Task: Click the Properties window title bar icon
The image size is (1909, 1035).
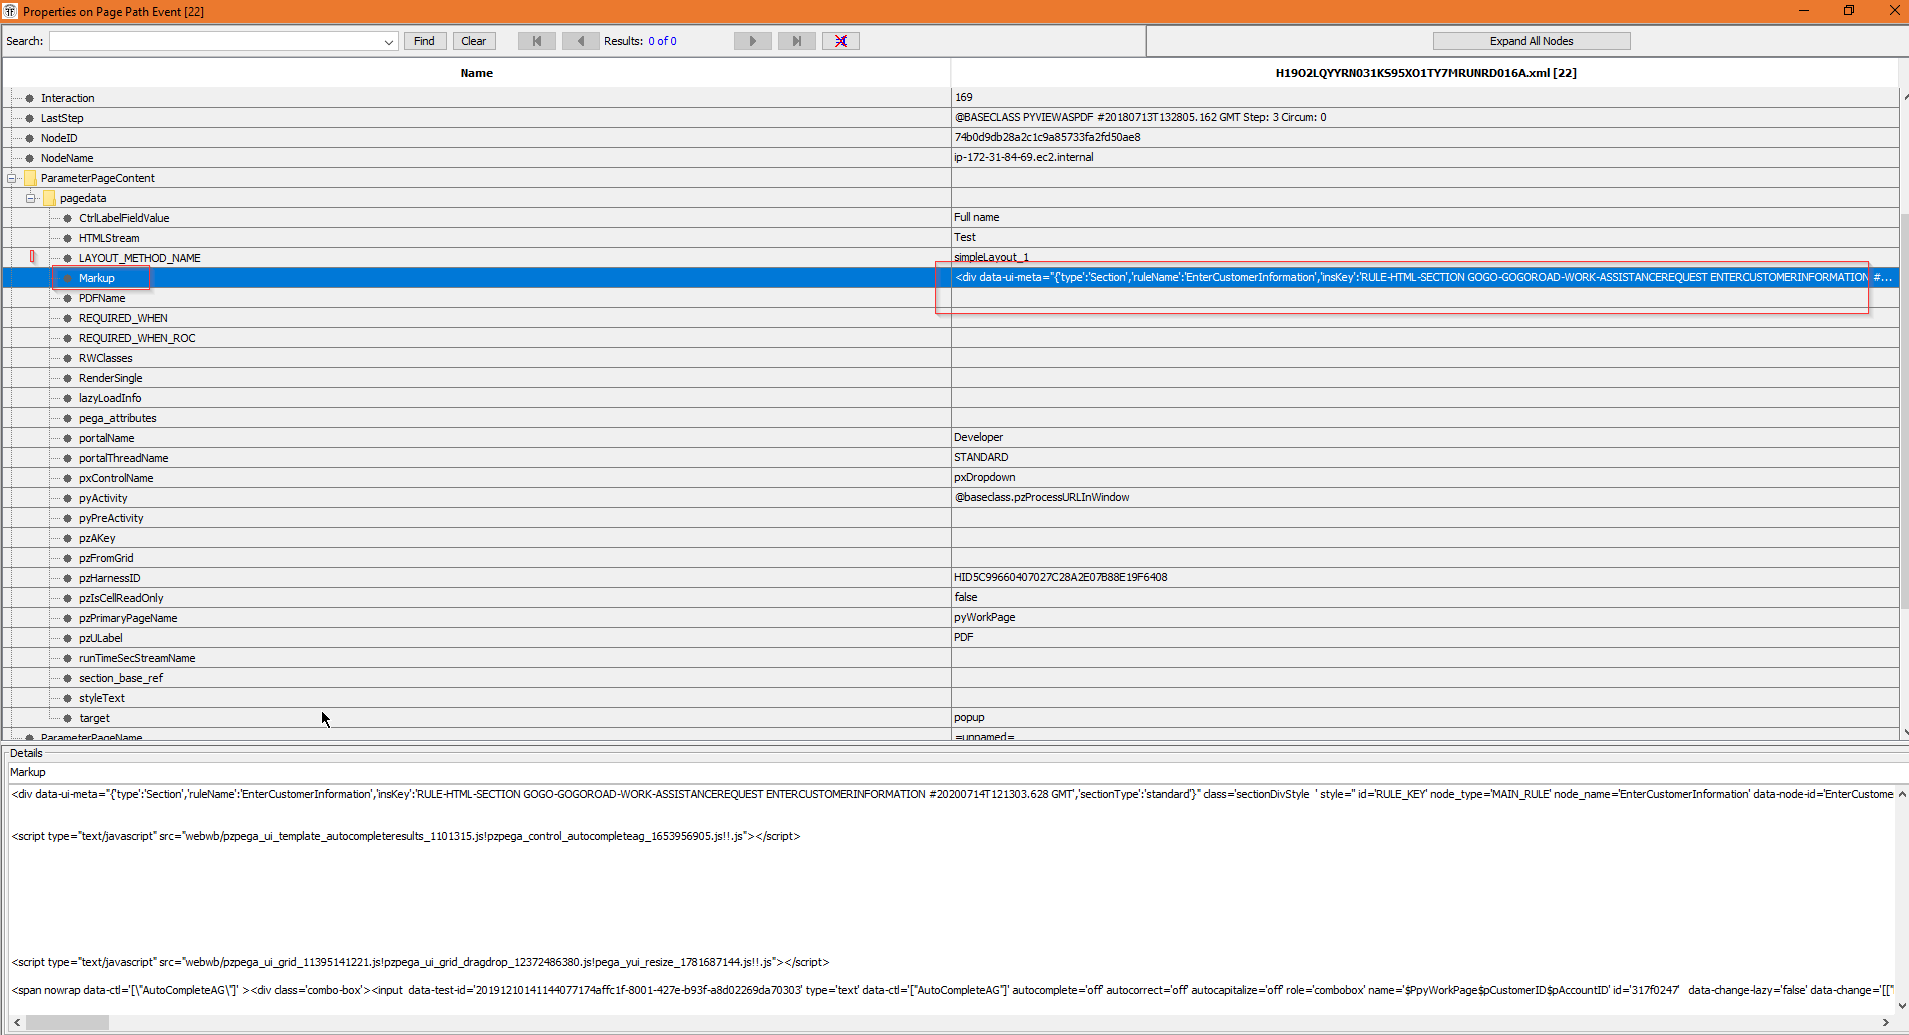Action: coord(10,11)
